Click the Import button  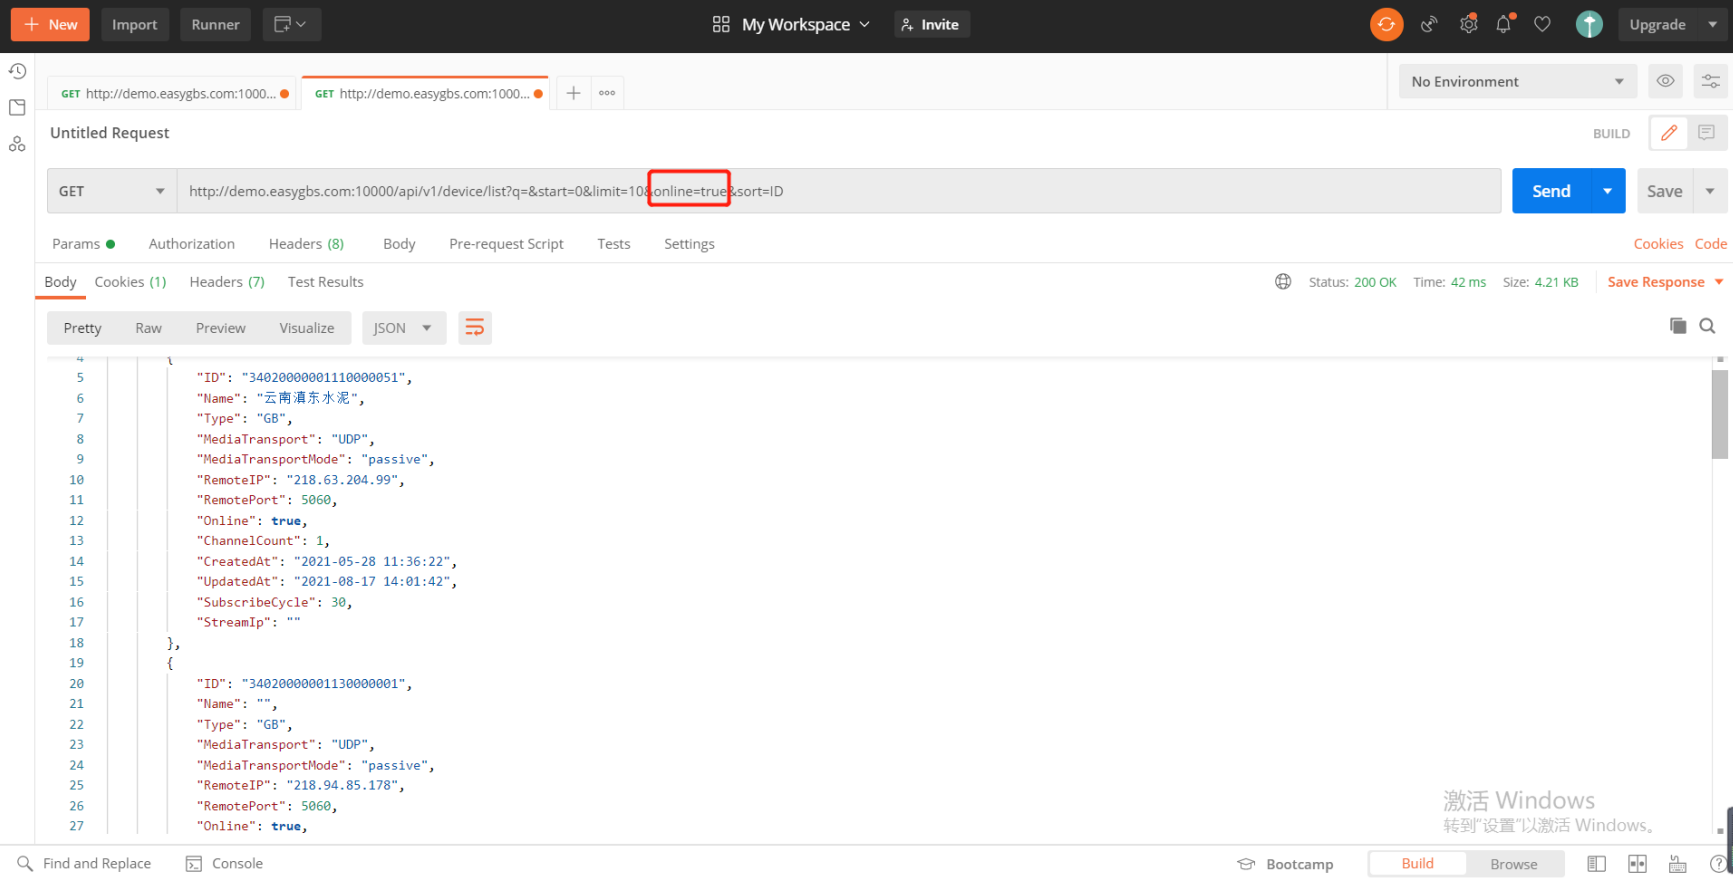(134, 24)
